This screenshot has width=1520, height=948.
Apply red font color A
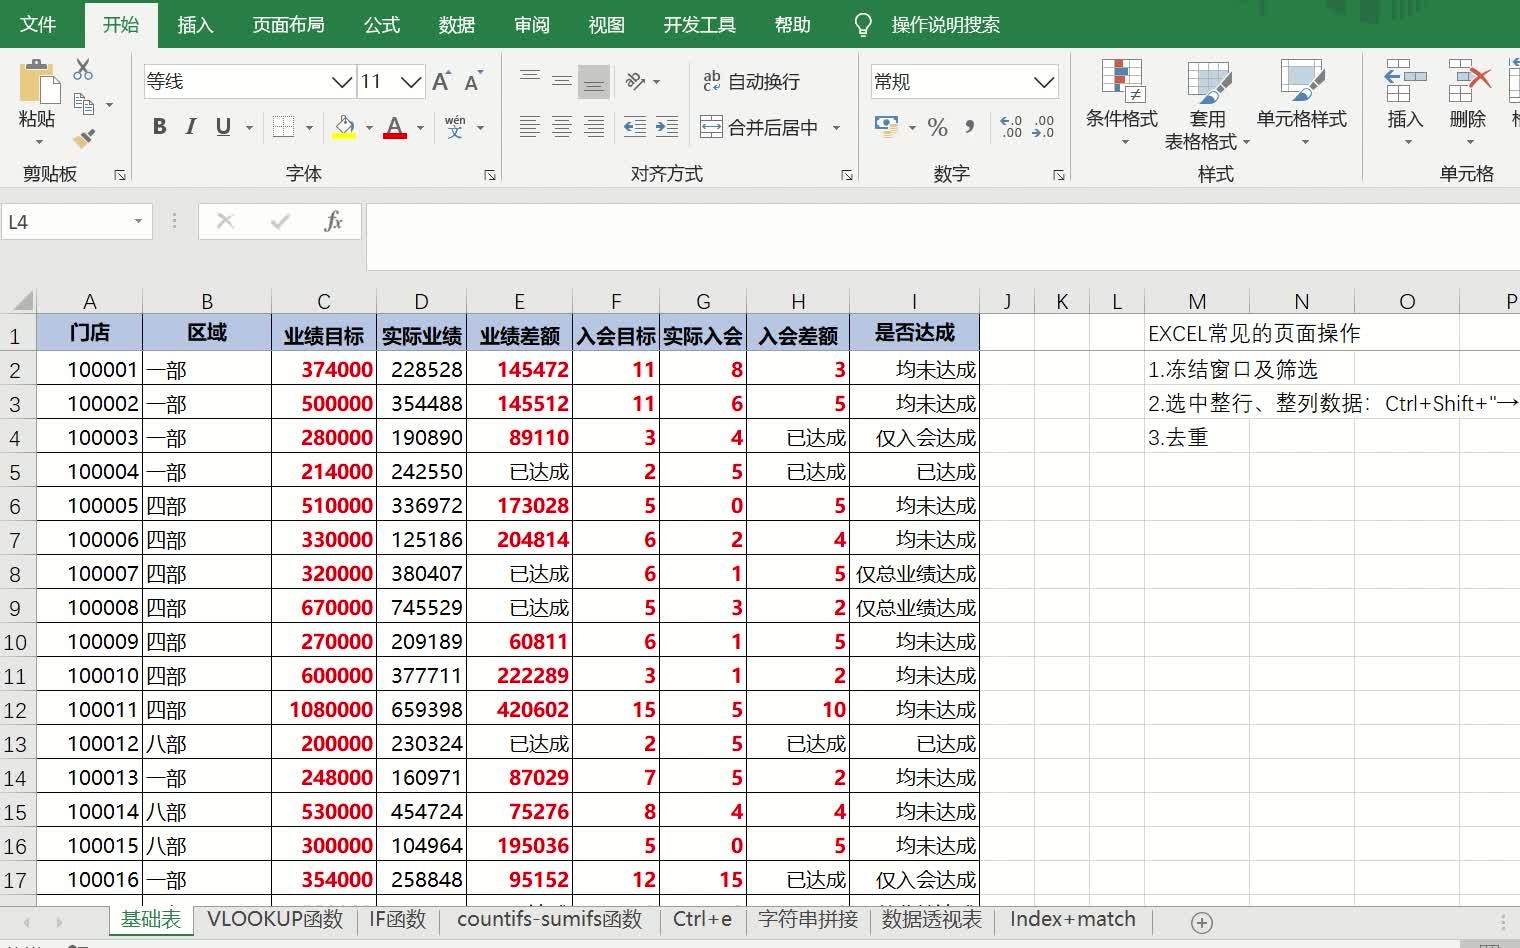pyautogui.click(x=395, y=127)
